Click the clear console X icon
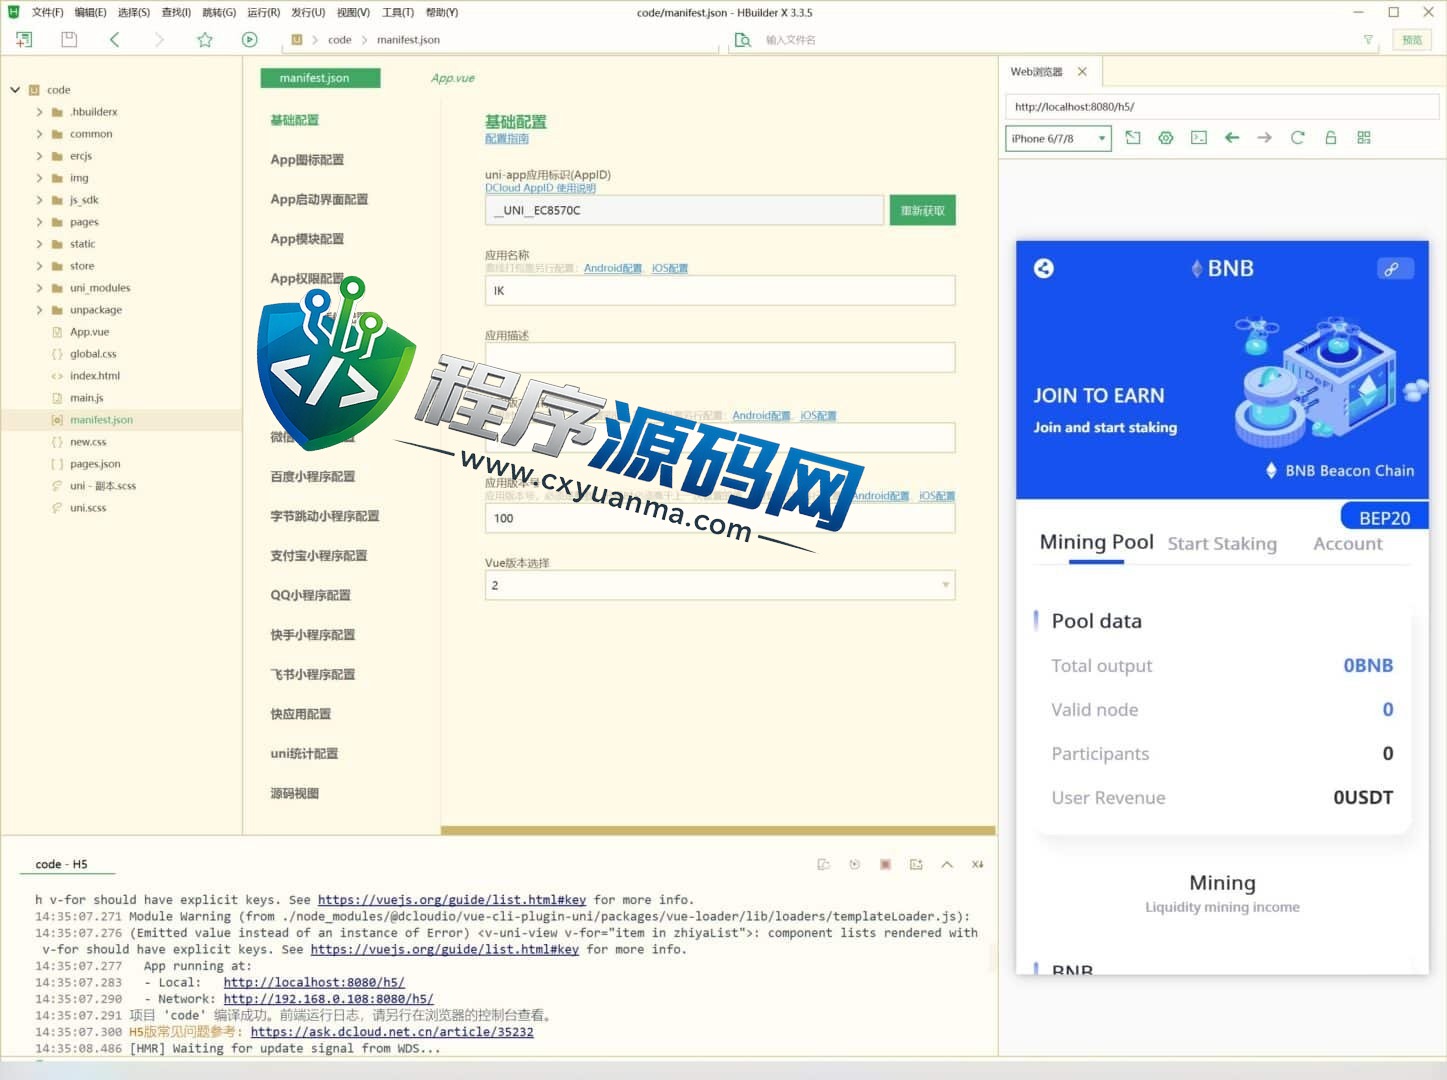Viewport: 1447px width, 1080px height. (x=977, y=864)
